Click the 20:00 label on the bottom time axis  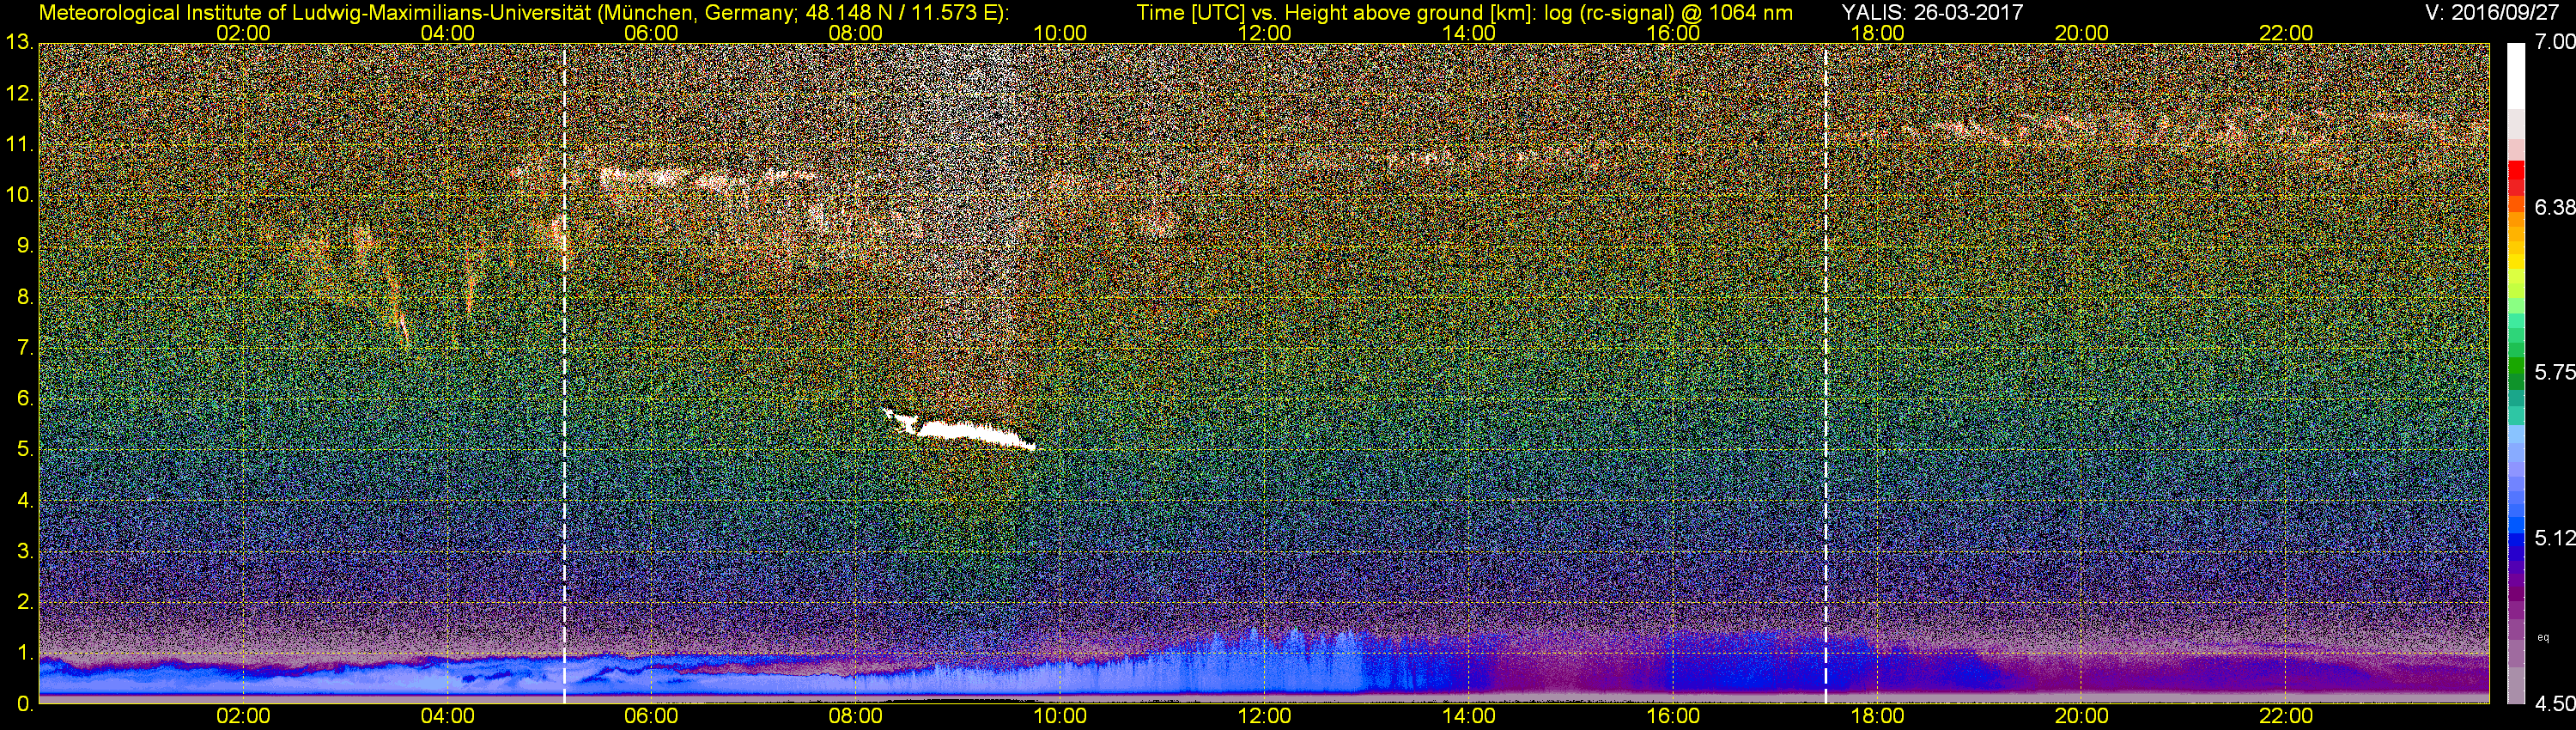coord(2082,717)
